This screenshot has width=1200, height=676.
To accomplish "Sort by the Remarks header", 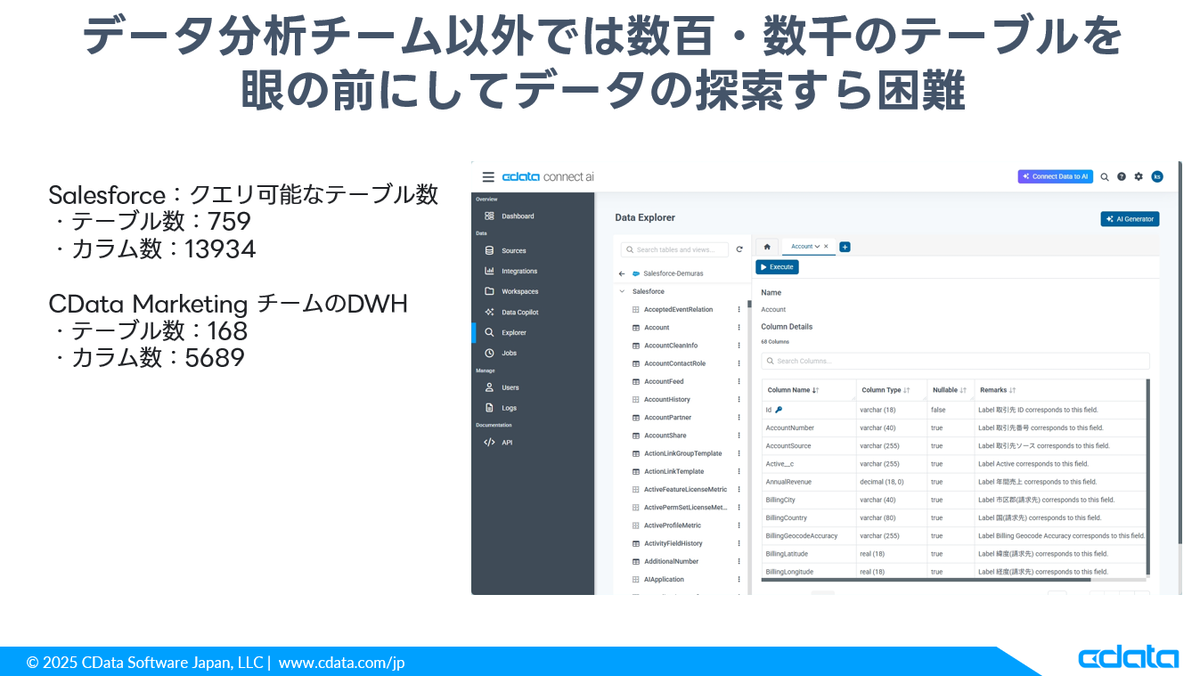I will coord(998,390).
